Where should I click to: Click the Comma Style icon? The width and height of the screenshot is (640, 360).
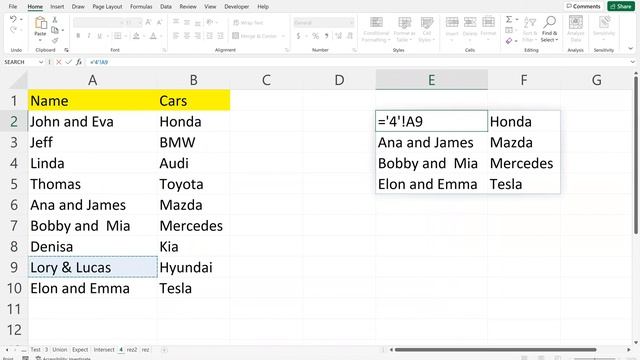coord(327,36)
